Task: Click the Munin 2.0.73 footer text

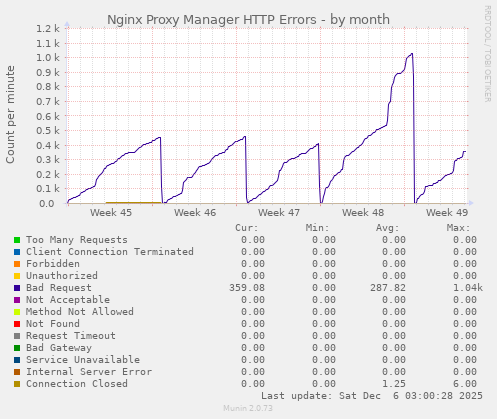Action: pyautogui.click(x=248, y=408)
